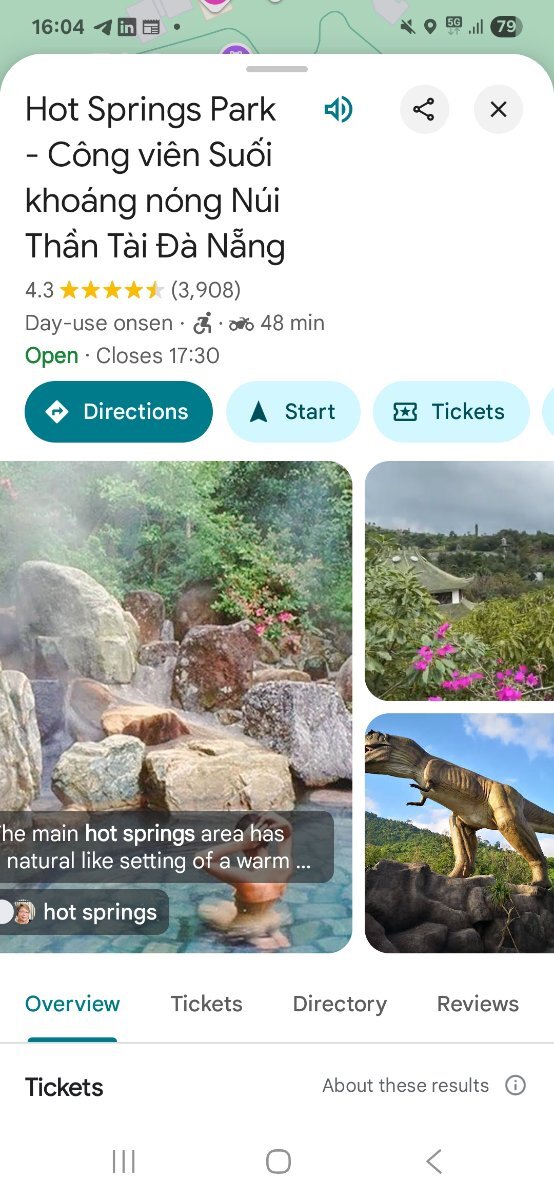Screen dimensions: 554x1200
Task: Tap the Tickets chip button
Action: [451, 411]
